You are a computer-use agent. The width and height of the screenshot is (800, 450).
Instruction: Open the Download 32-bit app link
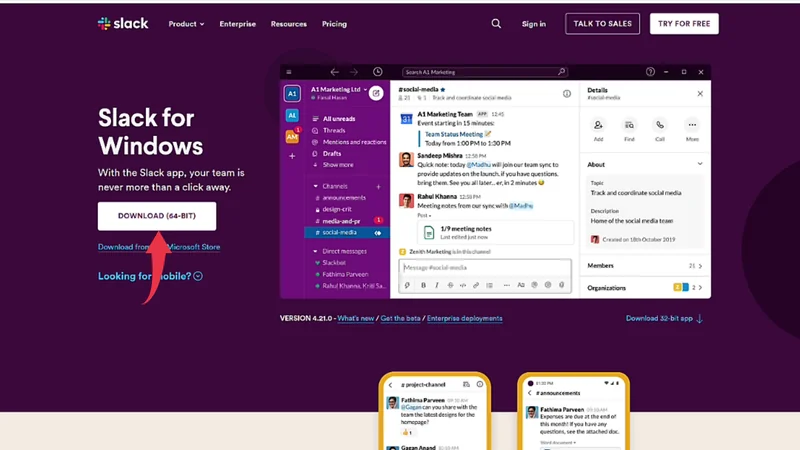(664, 318)
